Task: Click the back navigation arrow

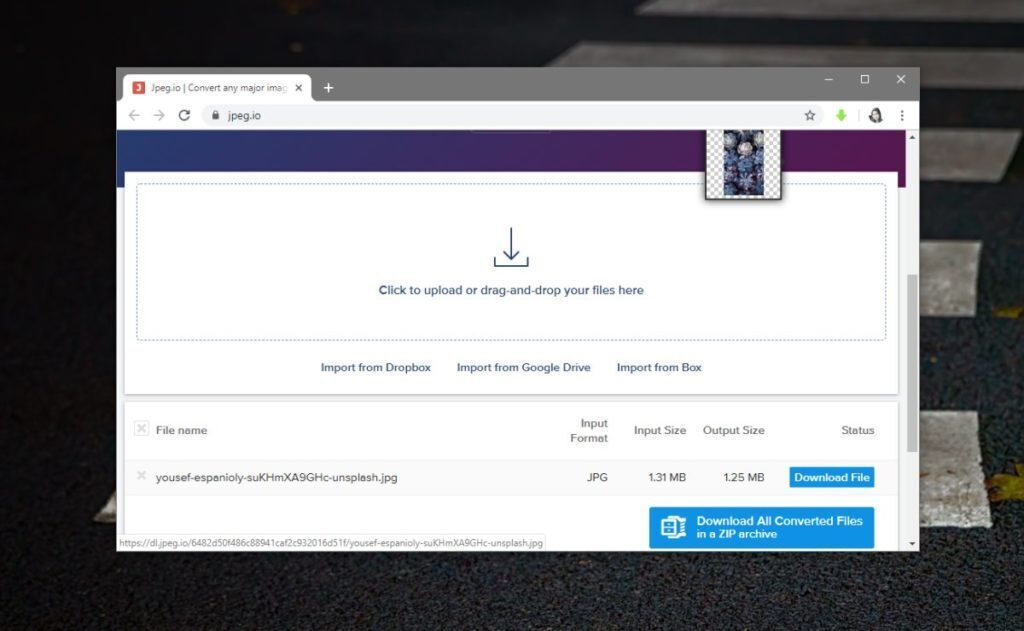Action: [x=133, y=115]
